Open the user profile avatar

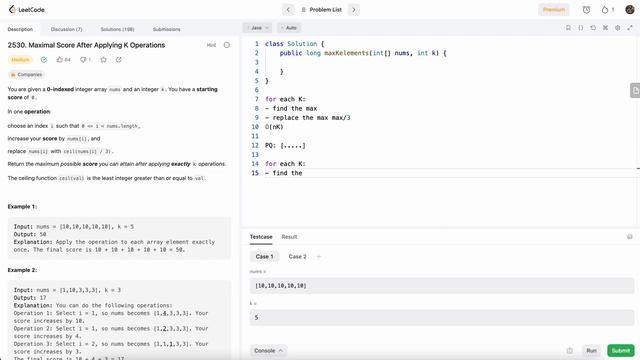click(x=630, y=9)
